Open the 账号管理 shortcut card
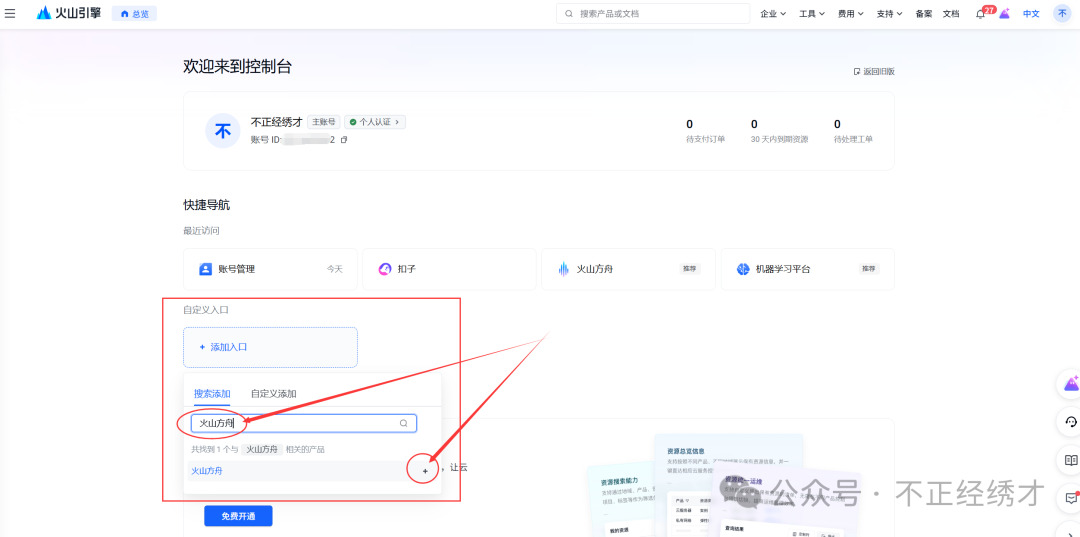Viewport: 1080px width, 537px height. coord(270,269)
